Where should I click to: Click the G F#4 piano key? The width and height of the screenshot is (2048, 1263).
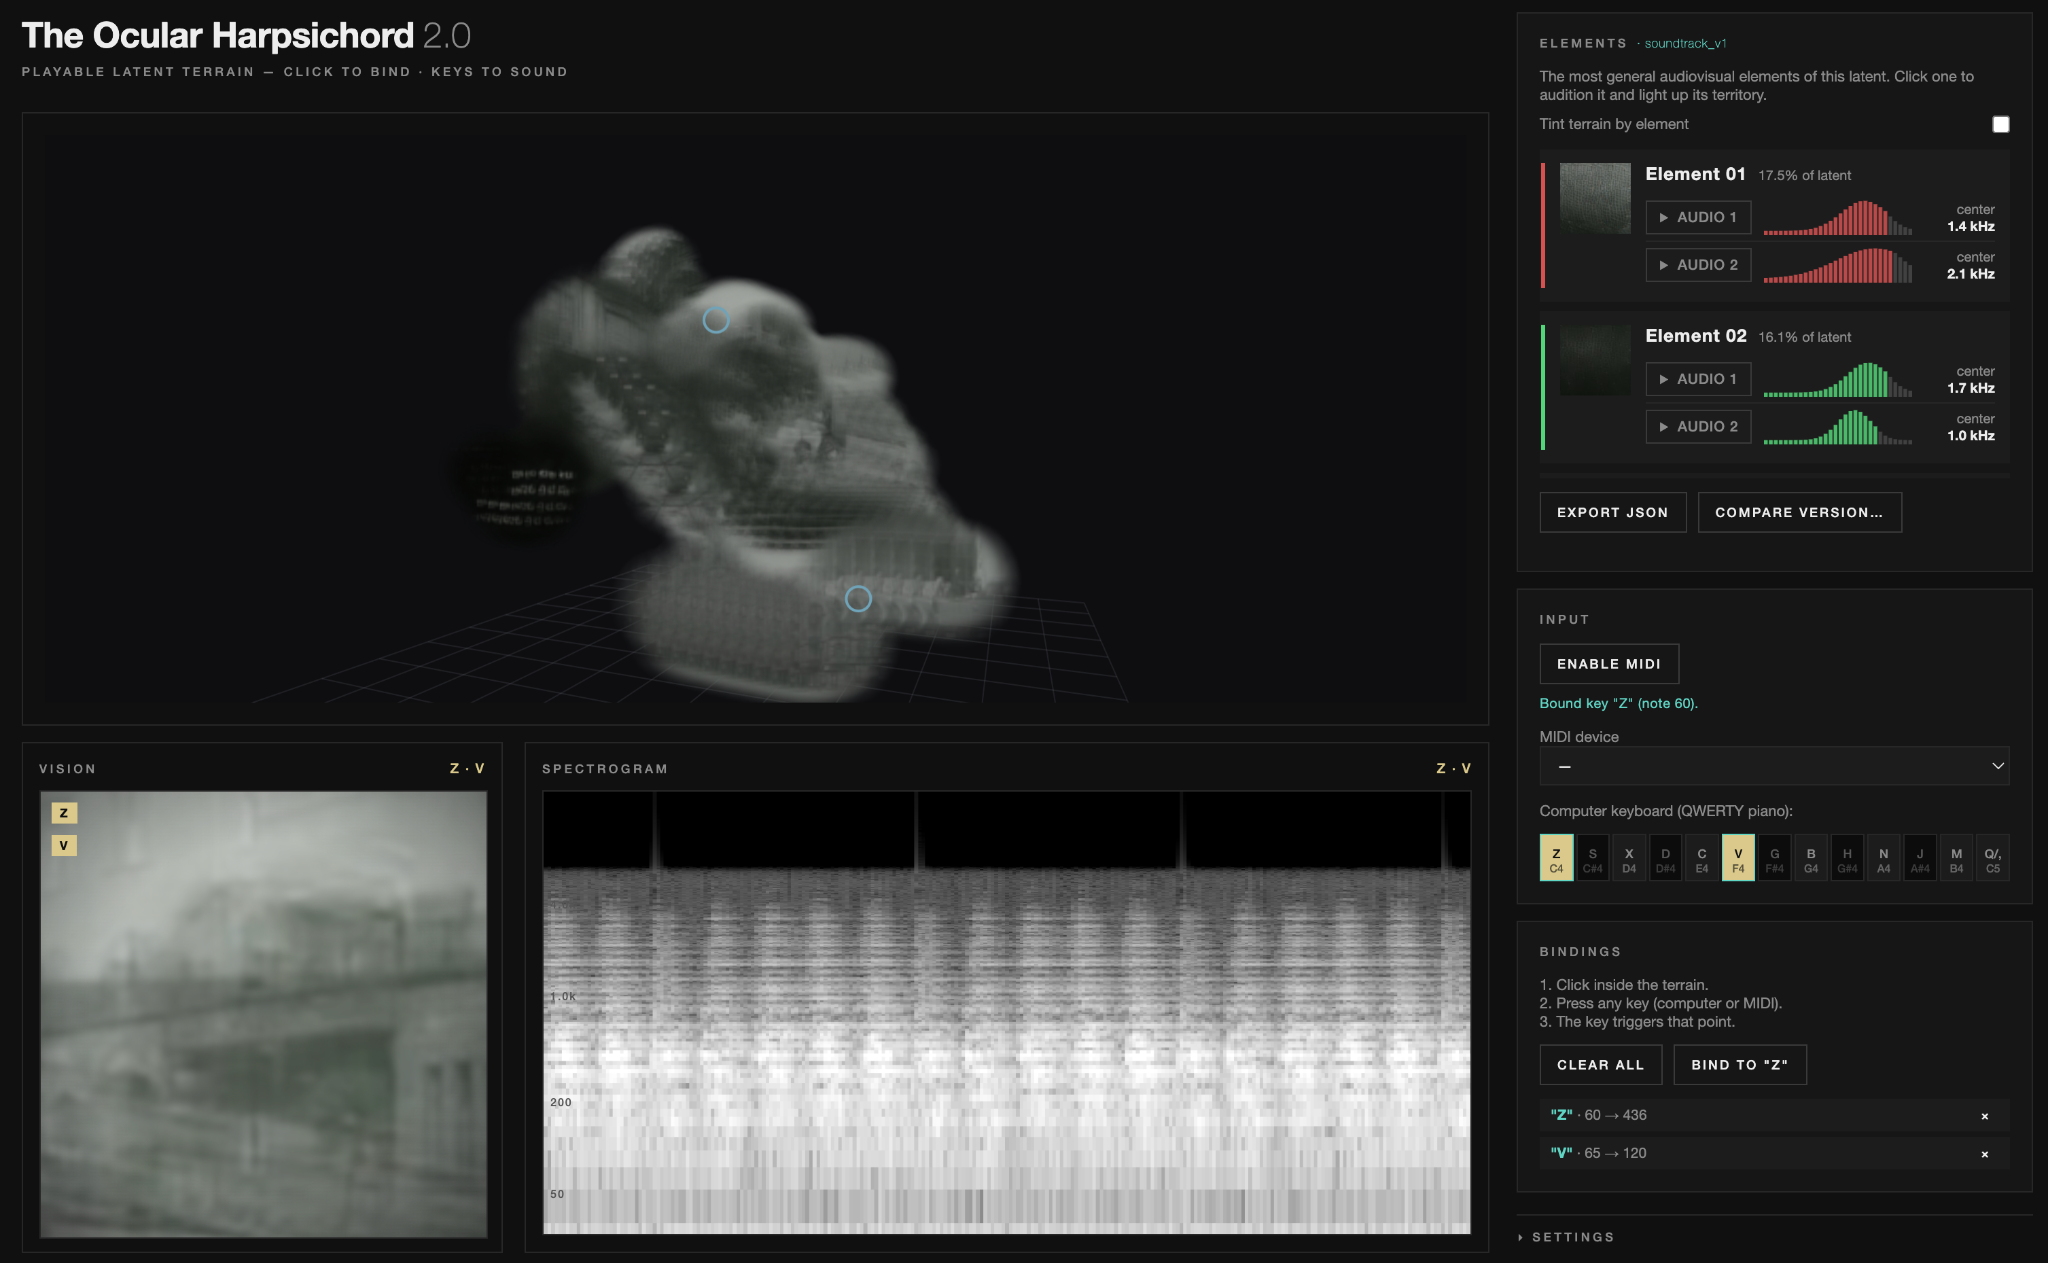[x=1774, y=858]
